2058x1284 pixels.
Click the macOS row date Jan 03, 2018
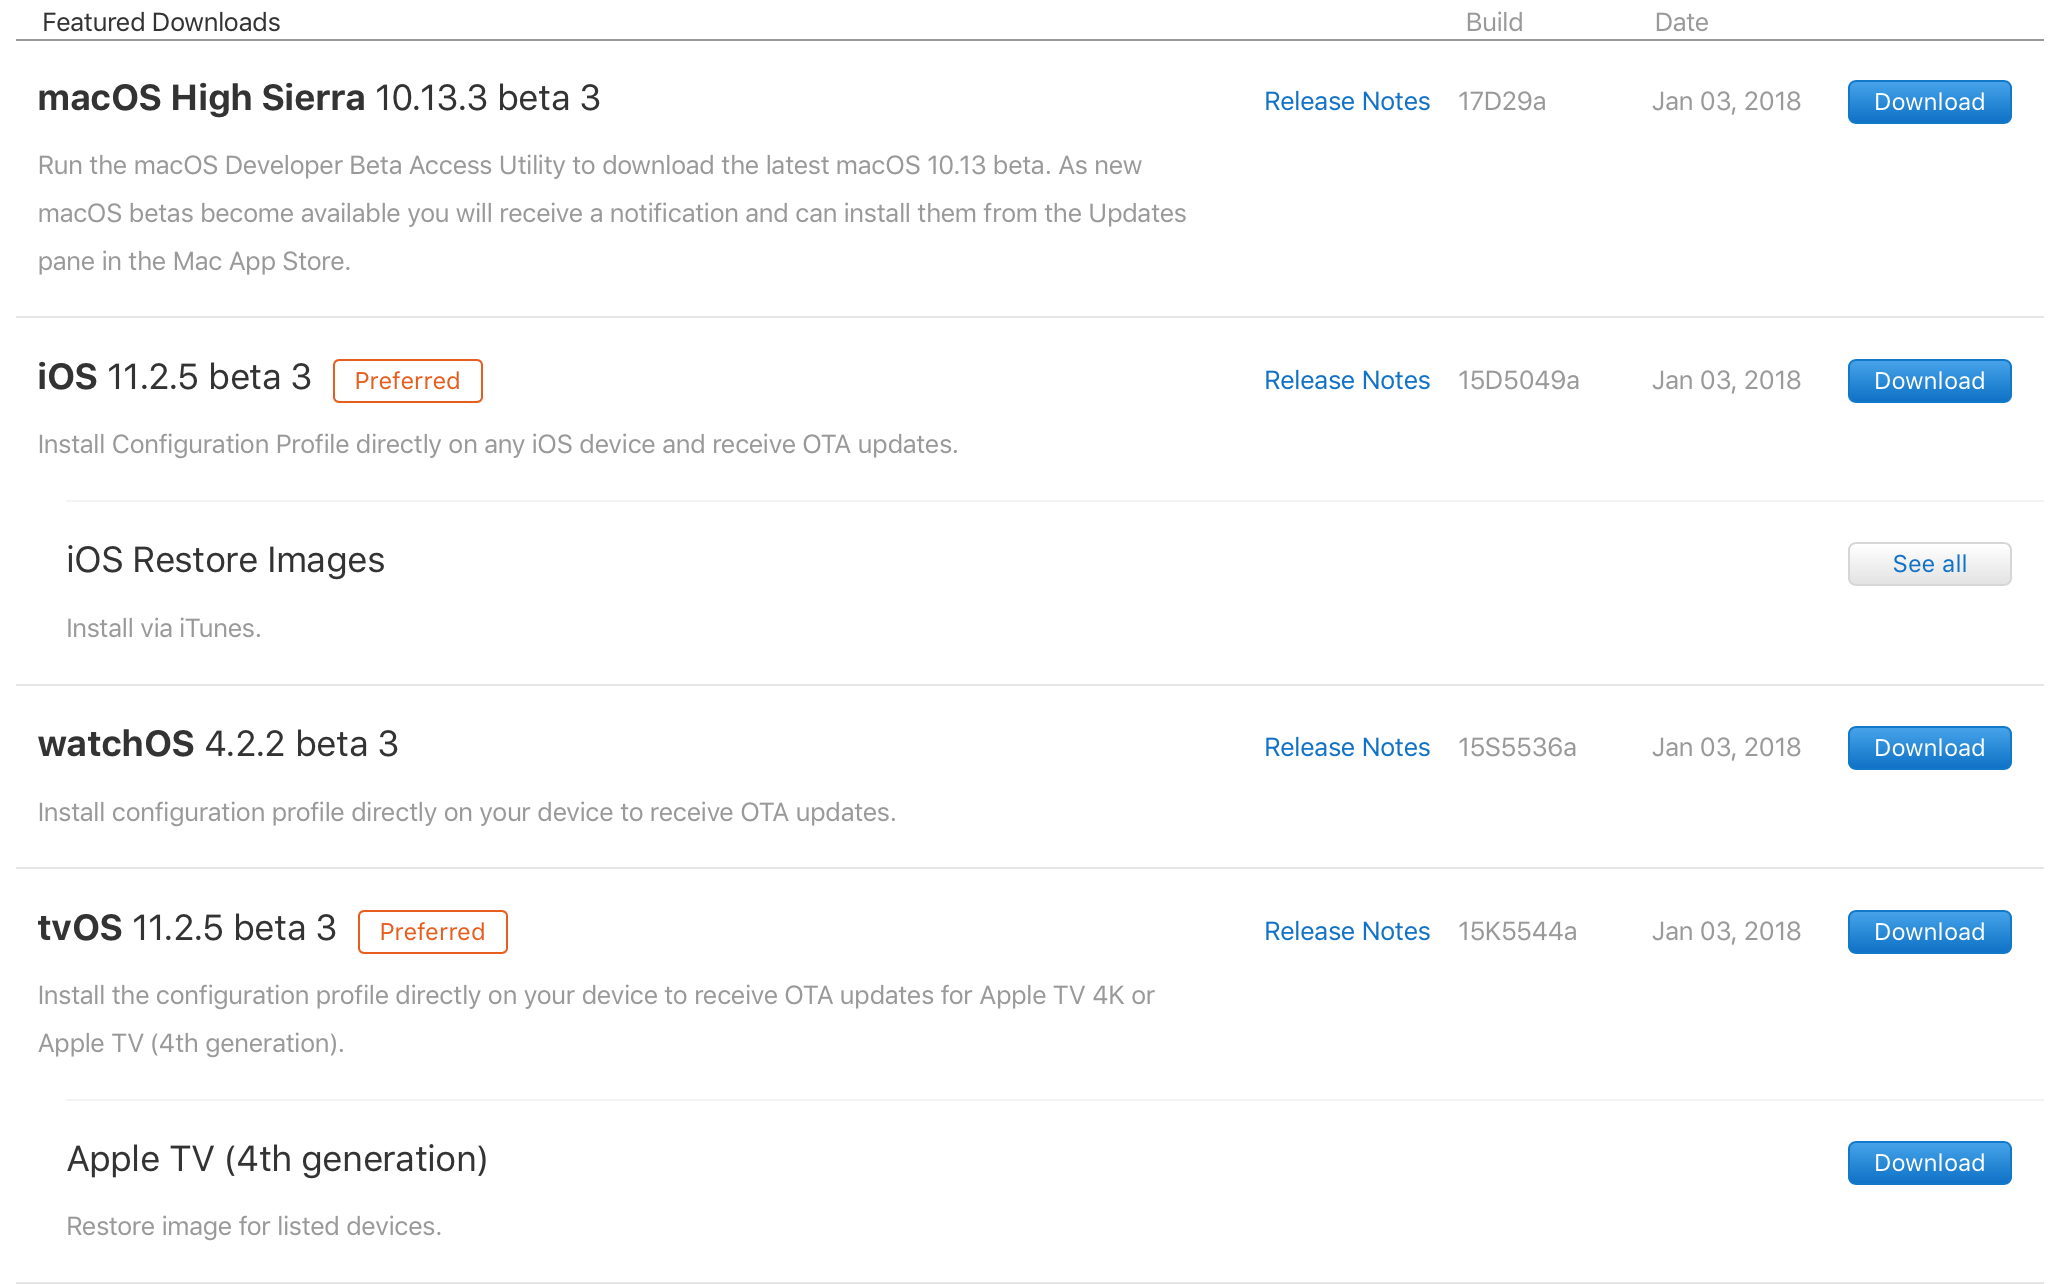tap(1726, 102)
